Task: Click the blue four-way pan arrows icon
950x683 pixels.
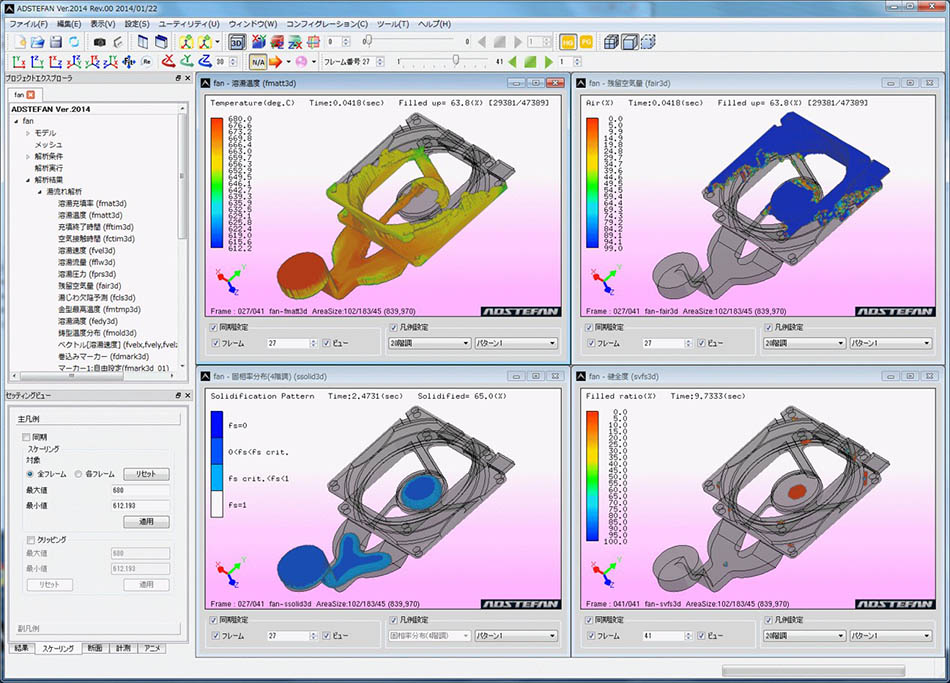Action: point(128,61)
